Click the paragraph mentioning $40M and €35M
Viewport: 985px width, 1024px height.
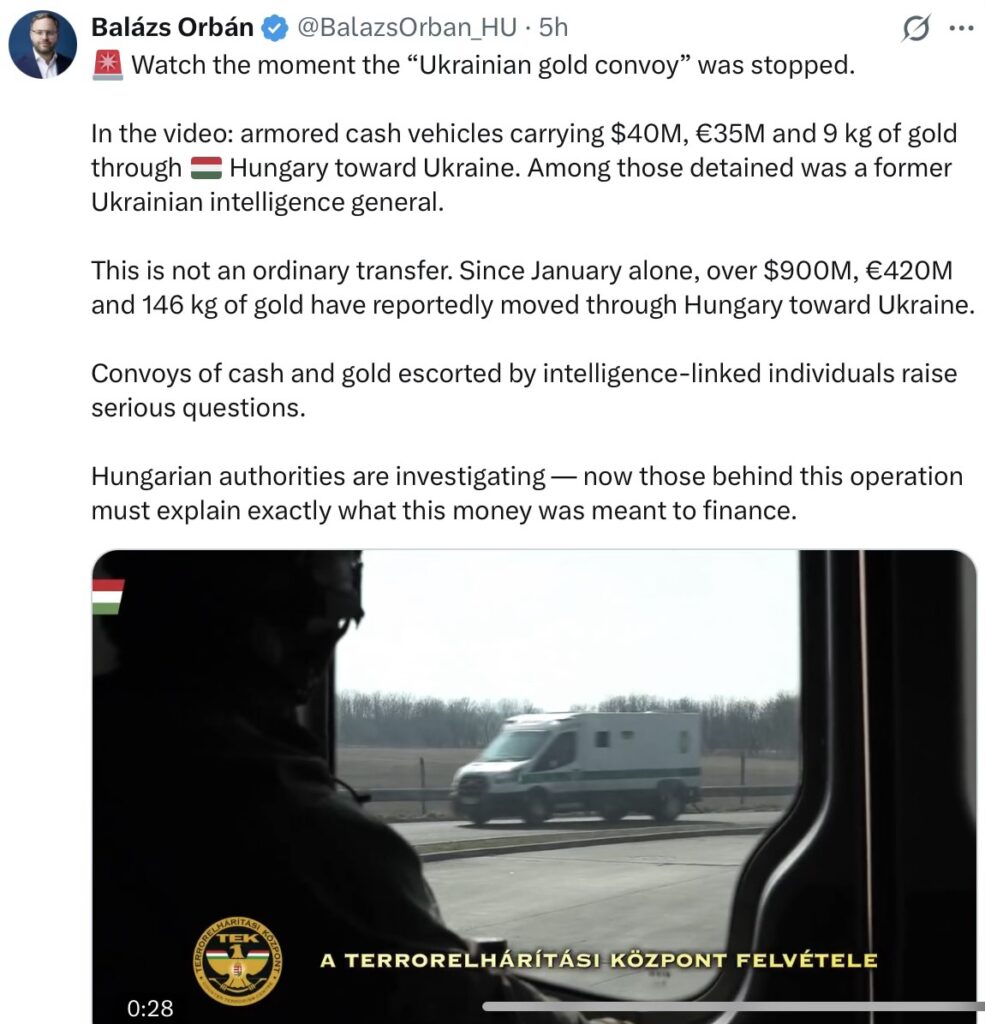pyautogui.click(x=524, y=168)
